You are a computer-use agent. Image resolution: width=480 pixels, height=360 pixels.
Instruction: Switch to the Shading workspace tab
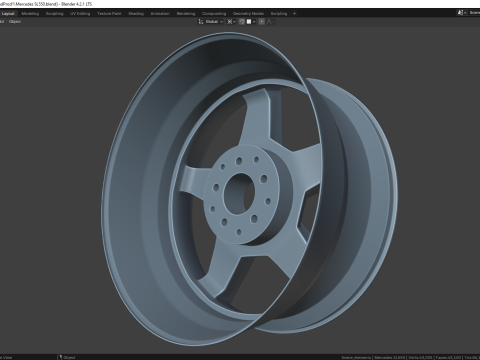point(136,14)
